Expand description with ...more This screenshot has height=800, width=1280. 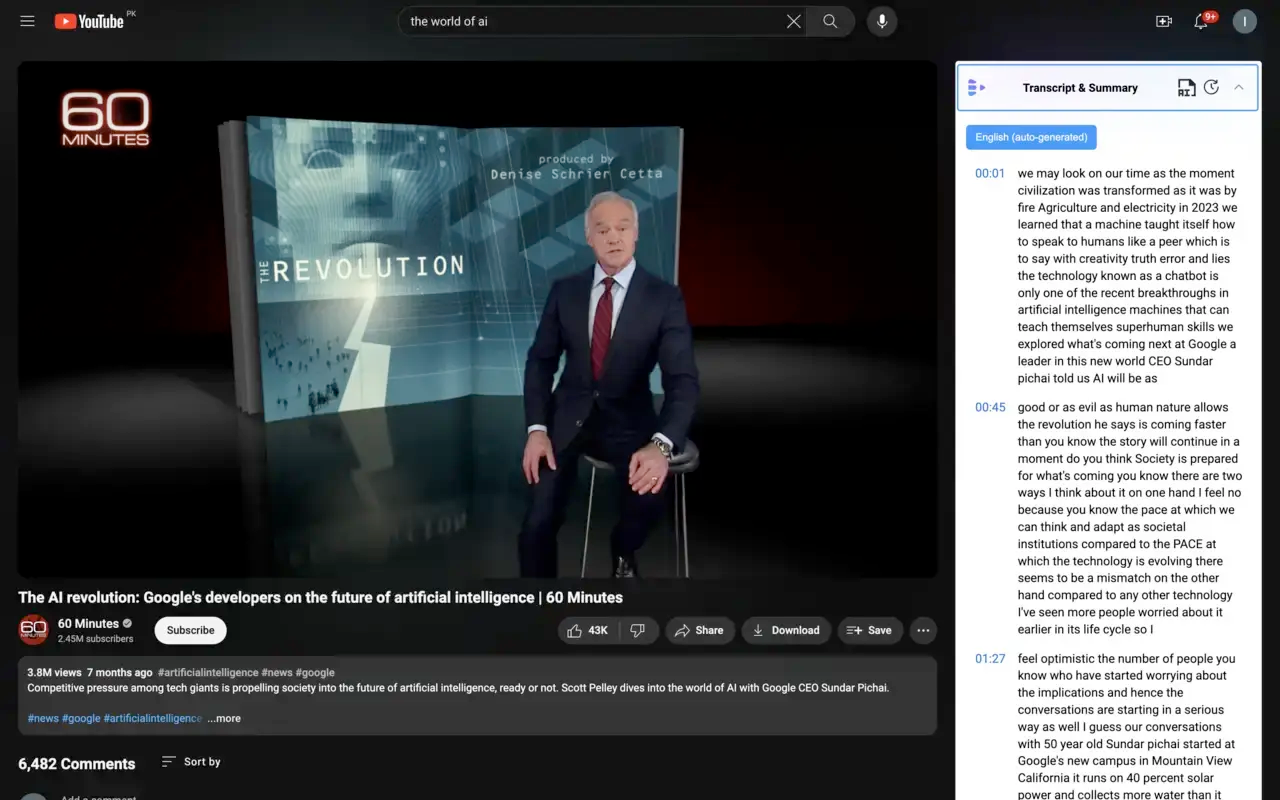tap(224, 718)
